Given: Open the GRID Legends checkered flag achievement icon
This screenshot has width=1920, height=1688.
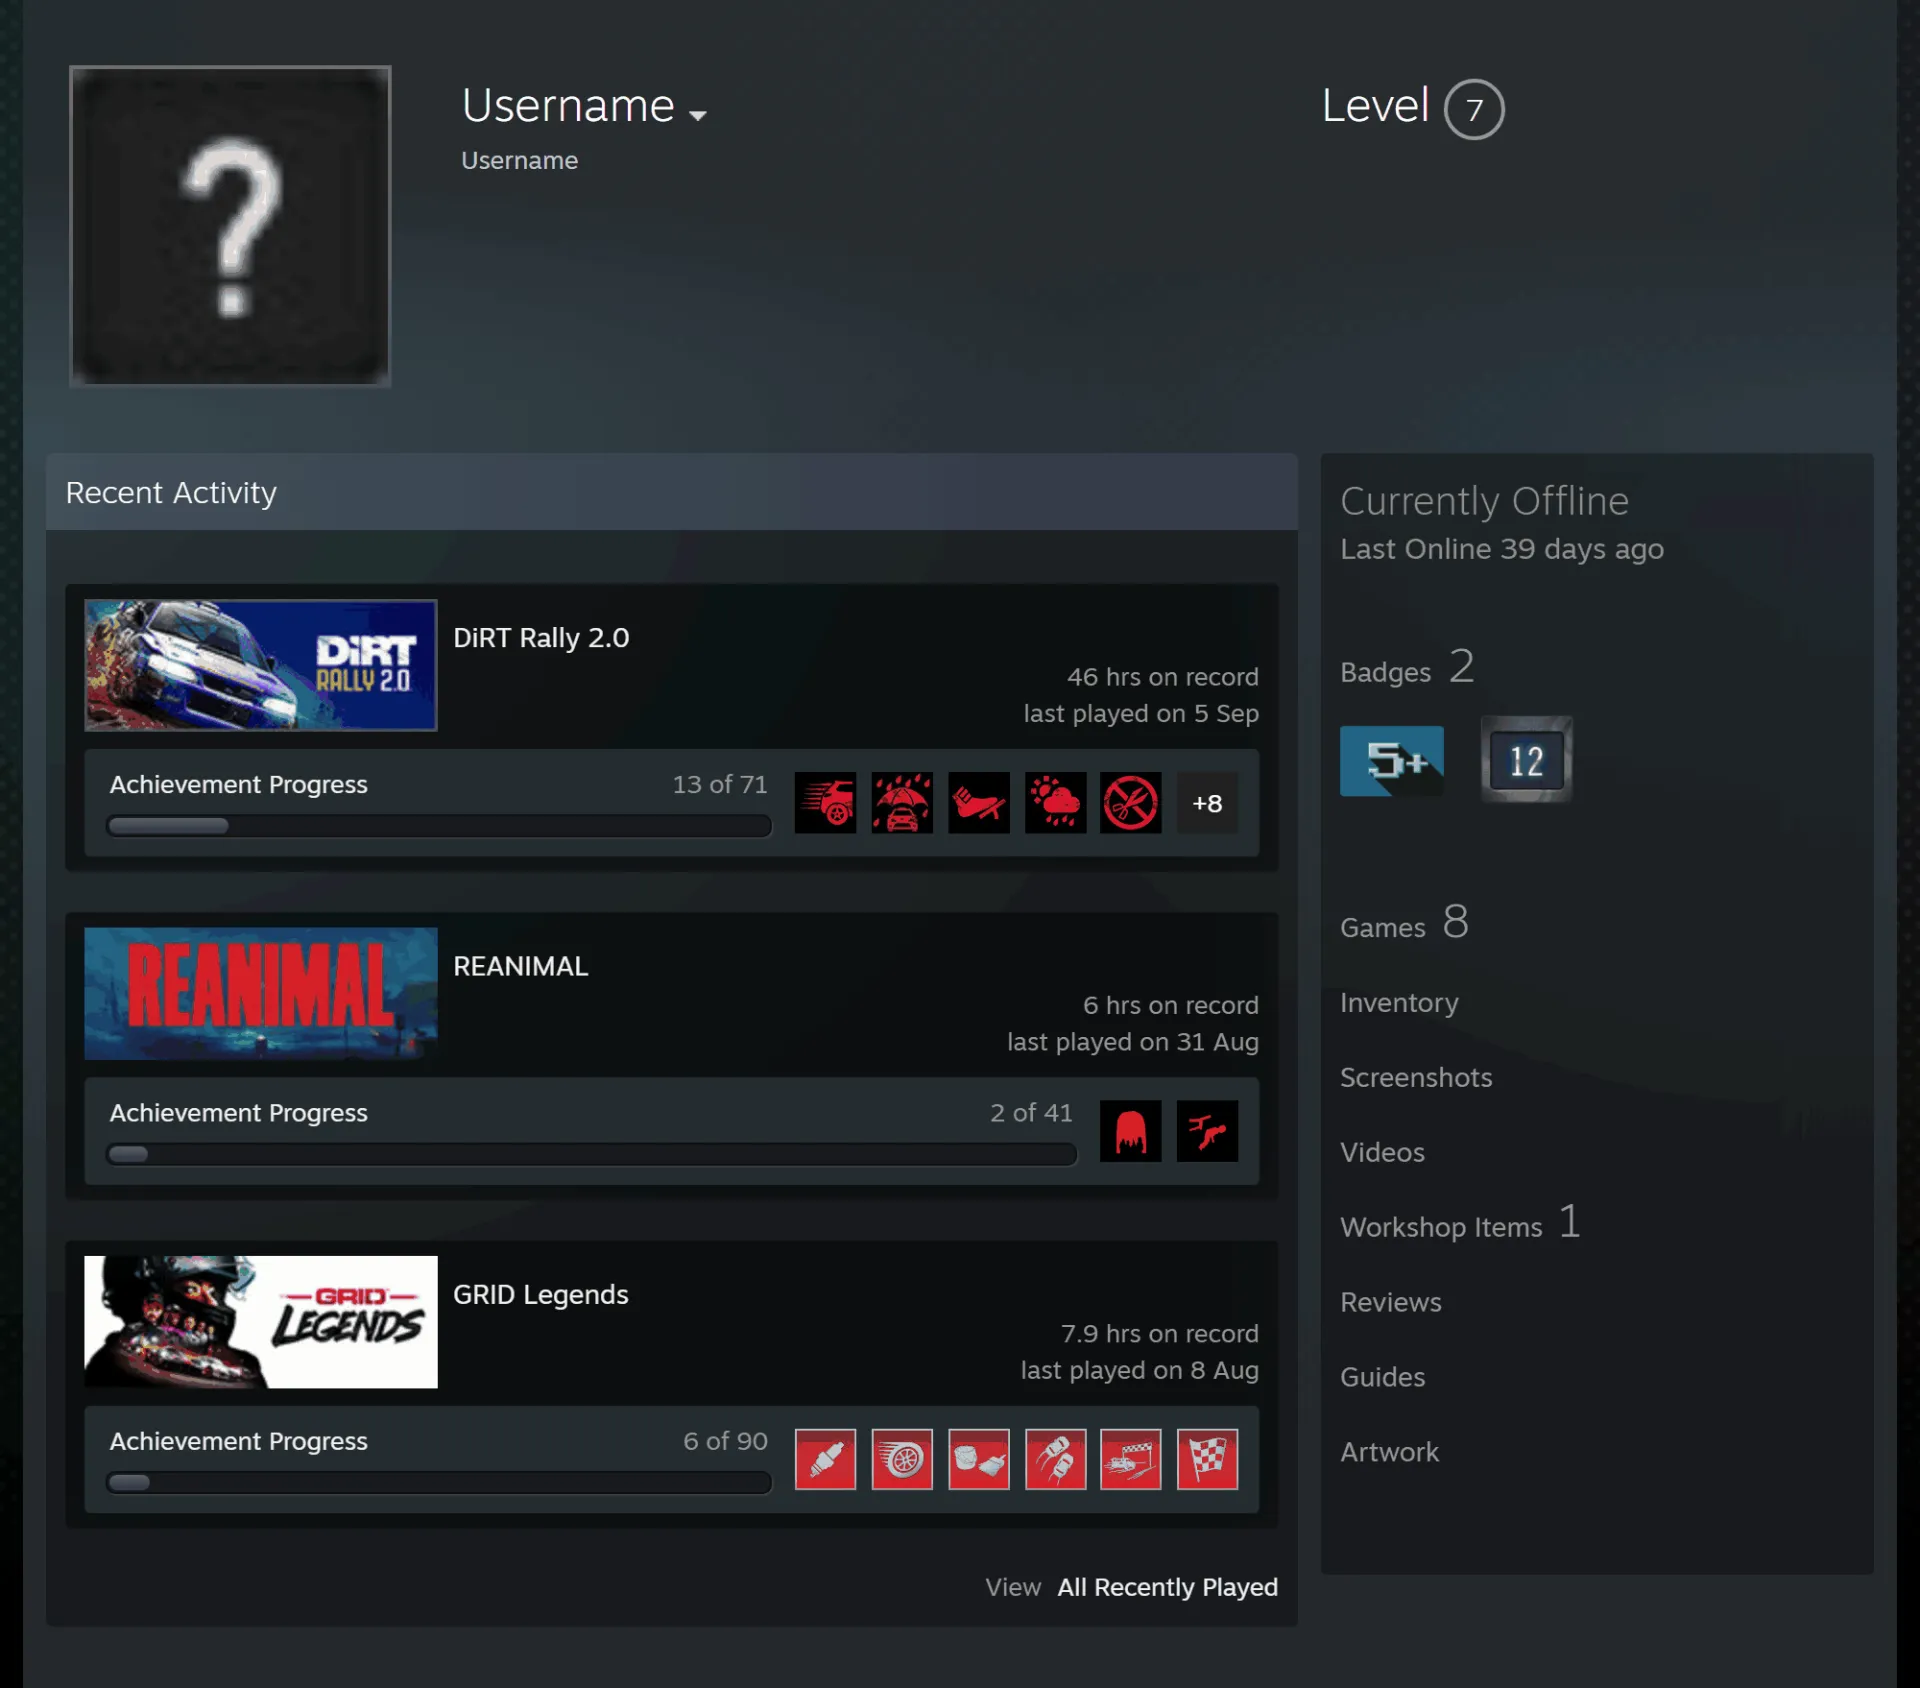Looking at the screenshot, I should 1207,1459.
